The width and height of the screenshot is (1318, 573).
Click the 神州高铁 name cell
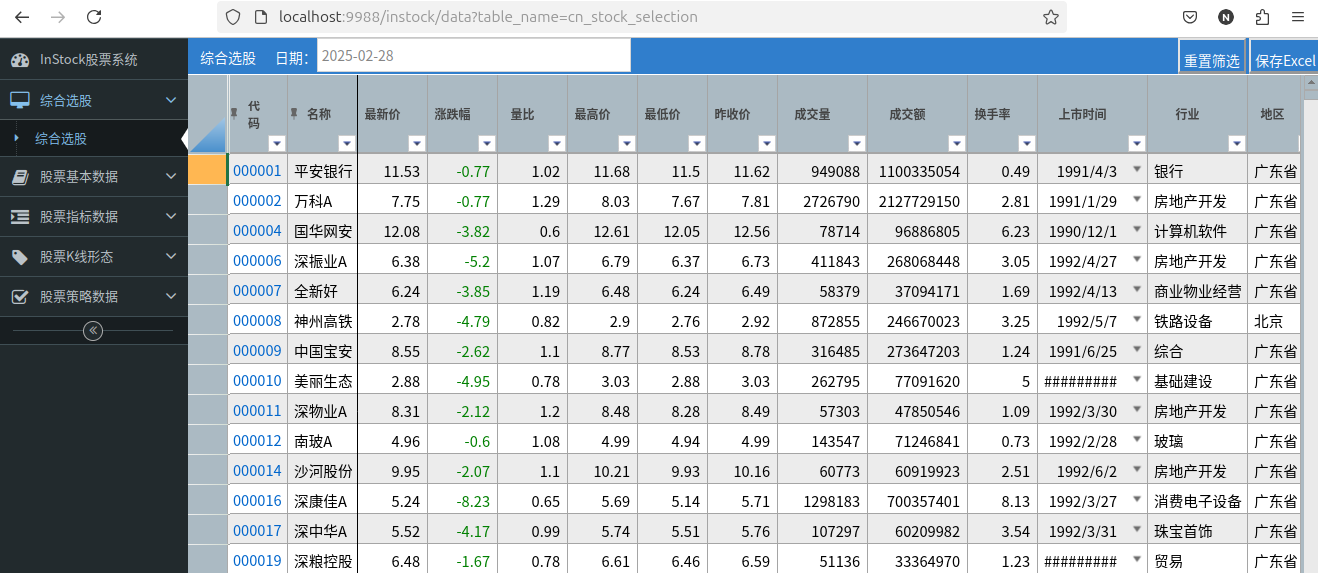323,321
